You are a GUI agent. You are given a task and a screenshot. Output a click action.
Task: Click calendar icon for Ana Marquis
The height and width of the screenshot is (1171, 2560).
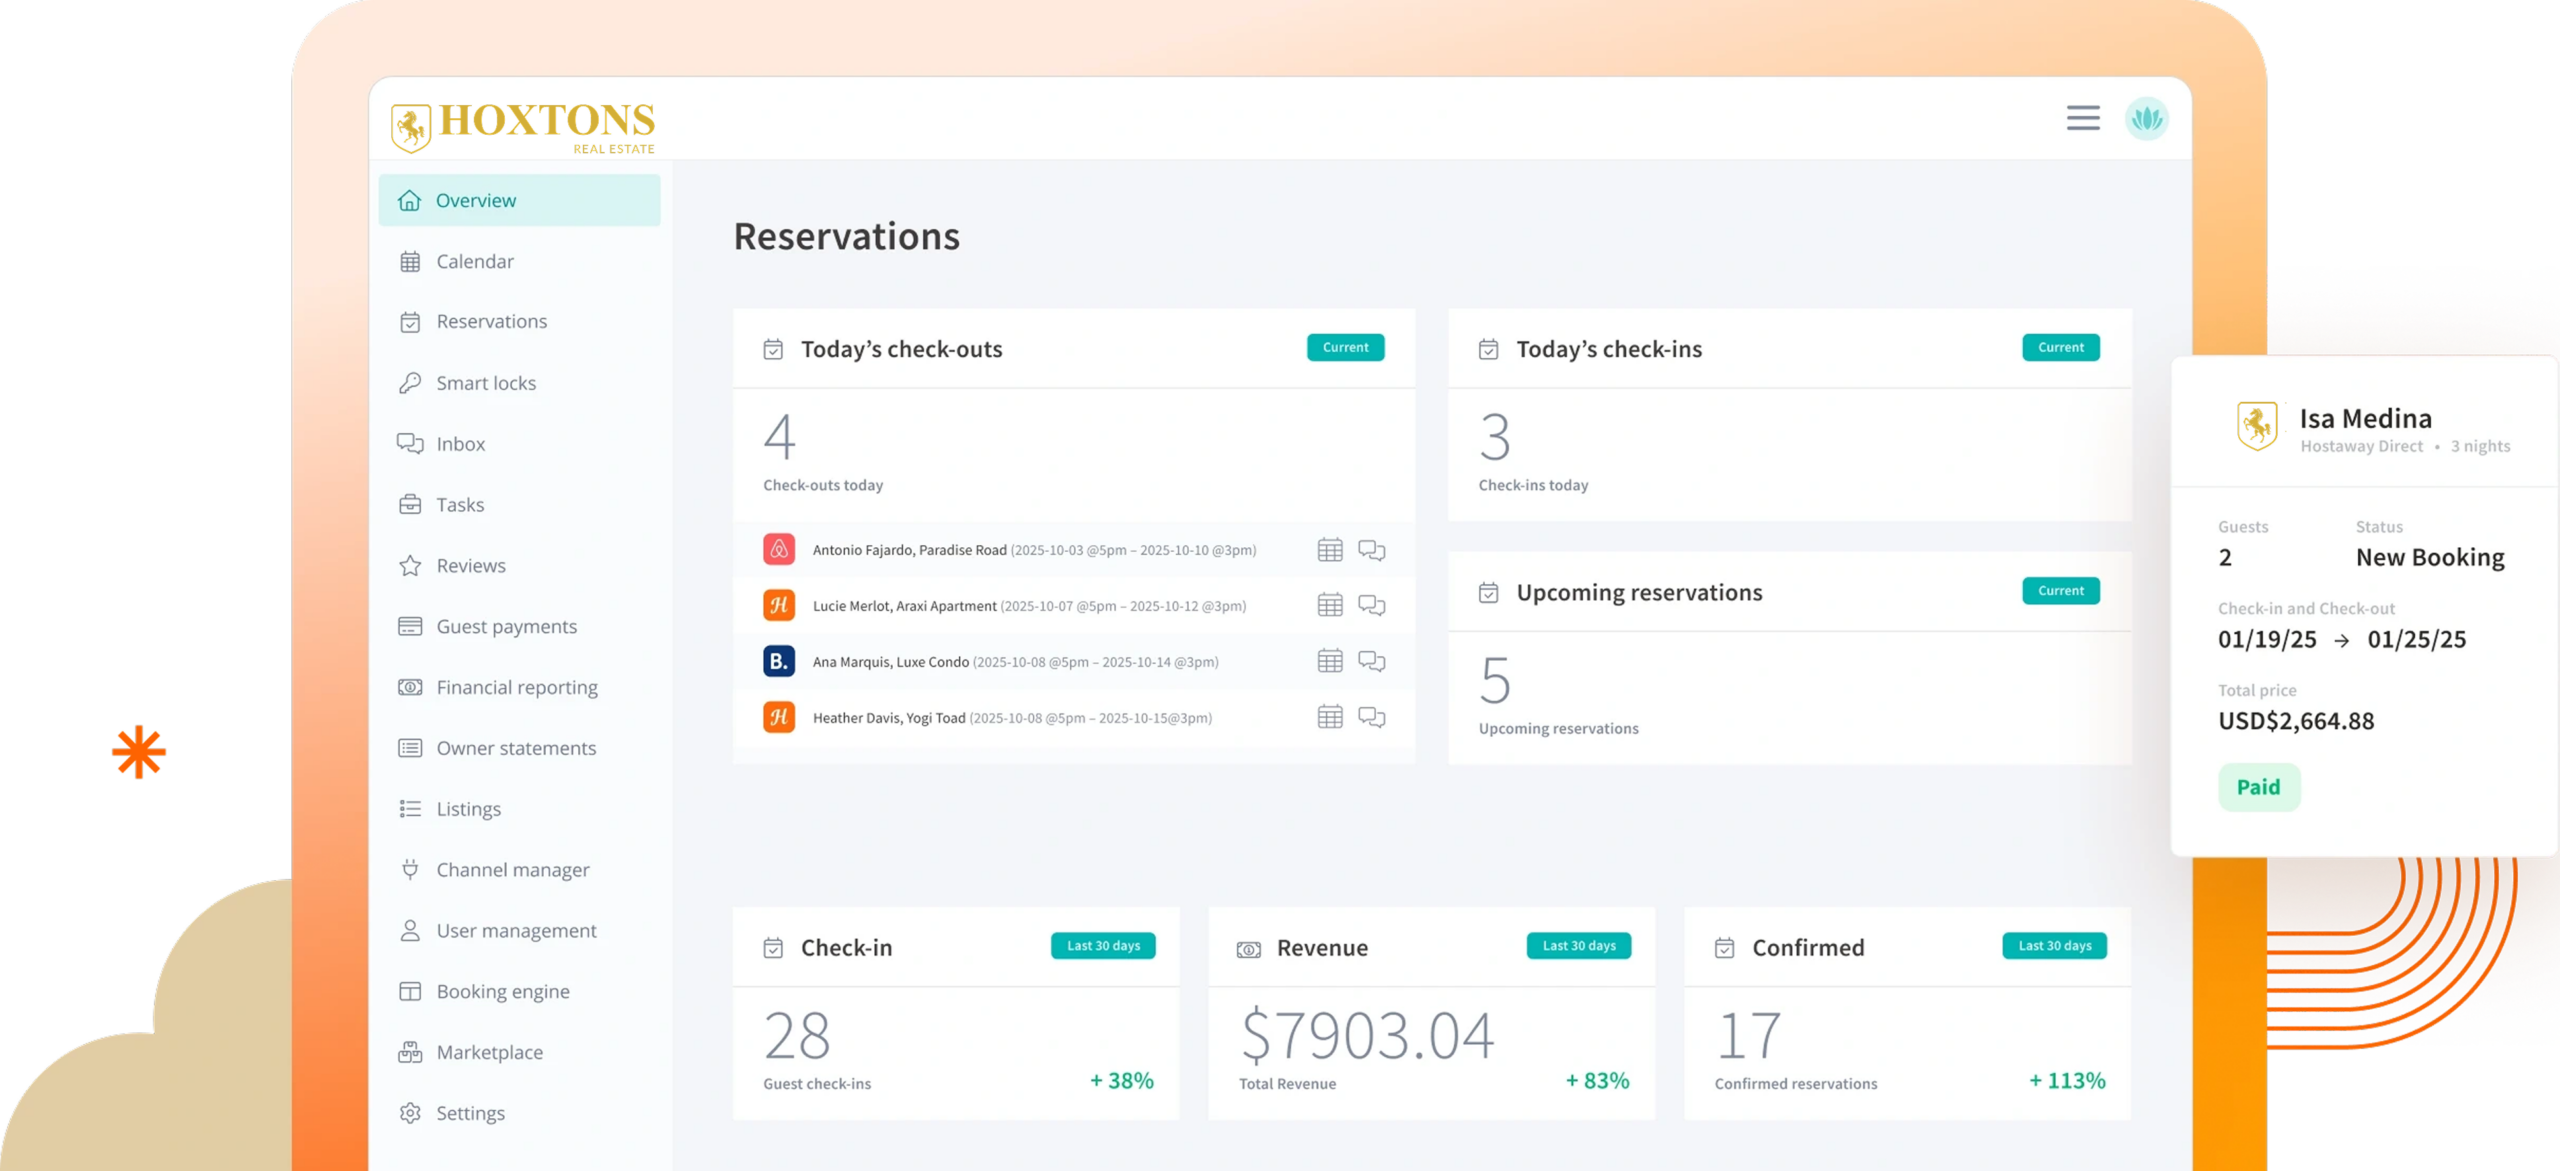pyautogui.click(x=1329, y=661)
